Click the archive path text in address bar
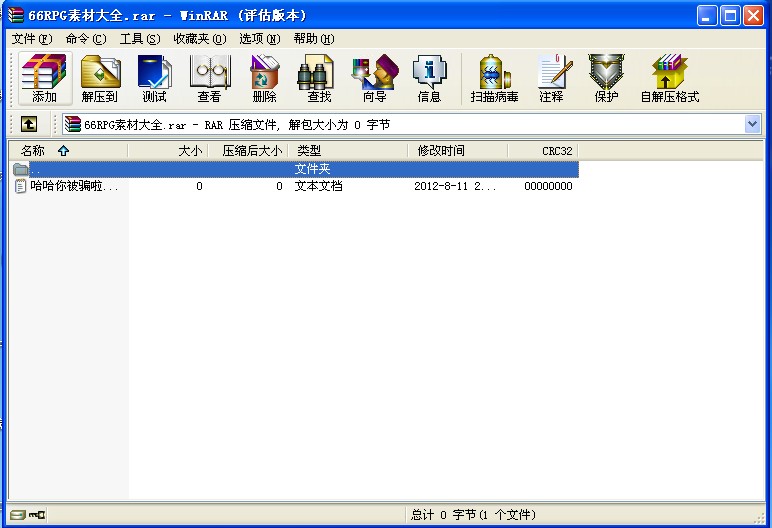This screenshot has height=528, width=772. tap(237, 125)
